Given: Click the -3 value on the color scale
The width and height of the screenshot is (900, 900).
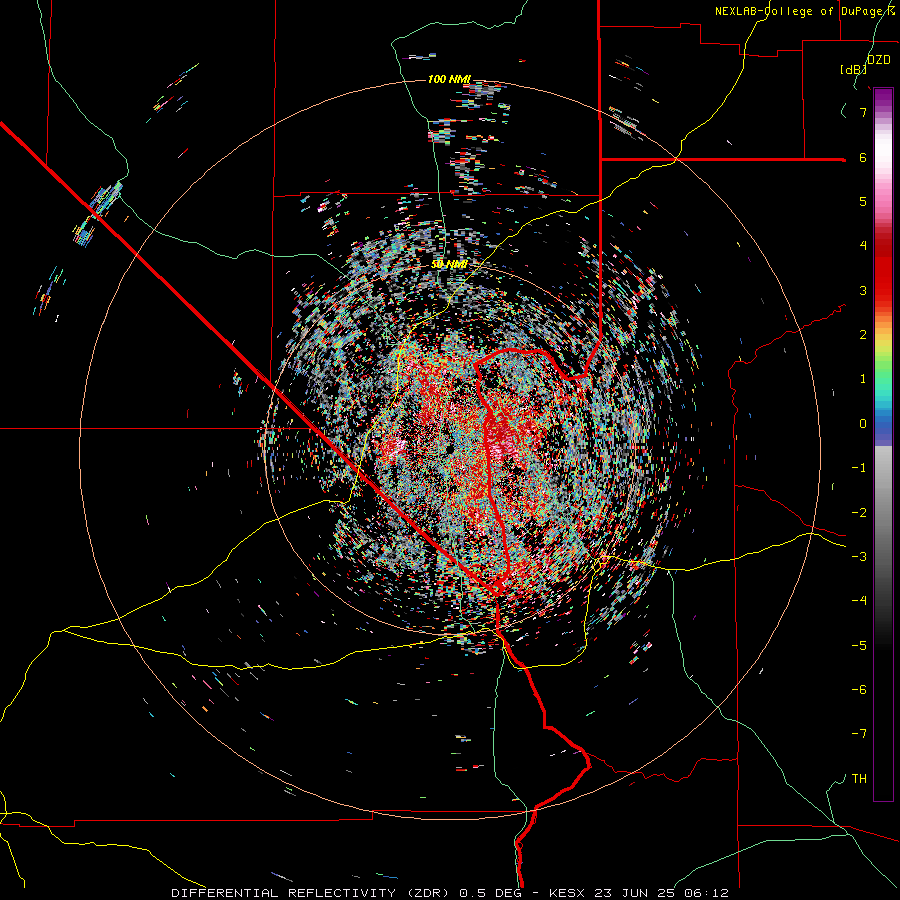Looking at the screenshot, I should click(x=859, y=557).
